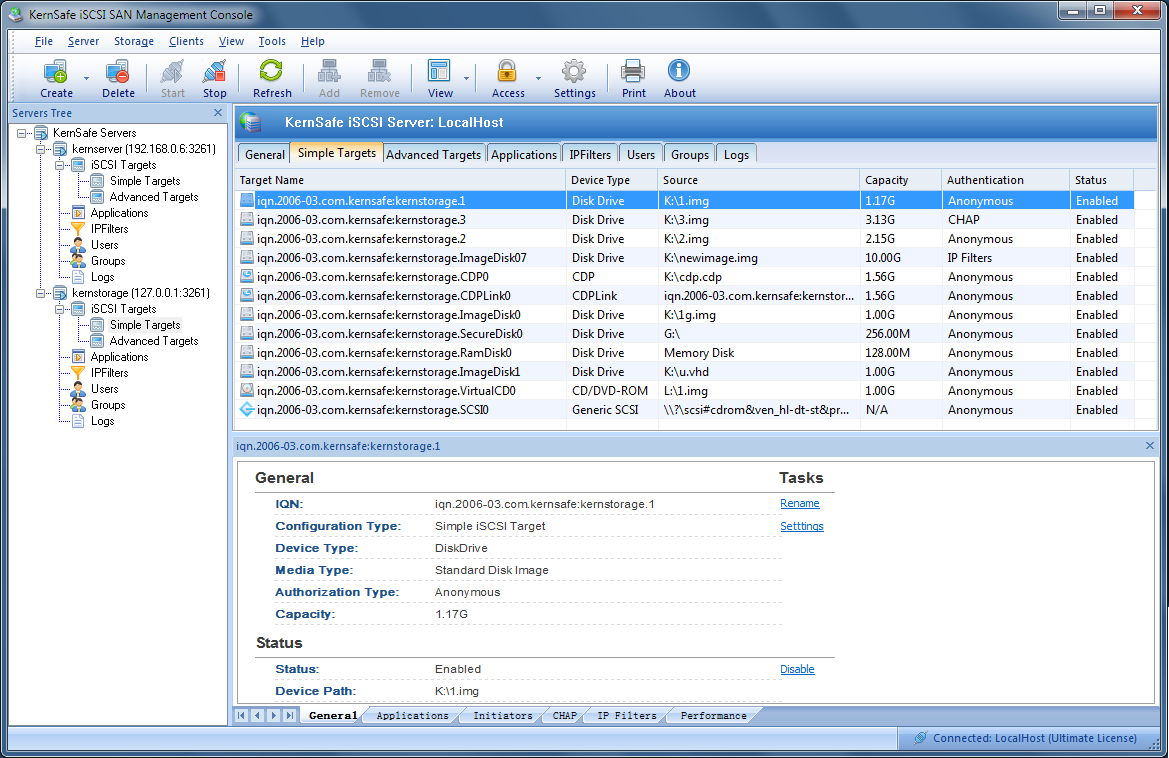The width and height of the screenshot is (1169, 758).
Task: Close the Servers Tree panel
Action: (x=218, y=113)
